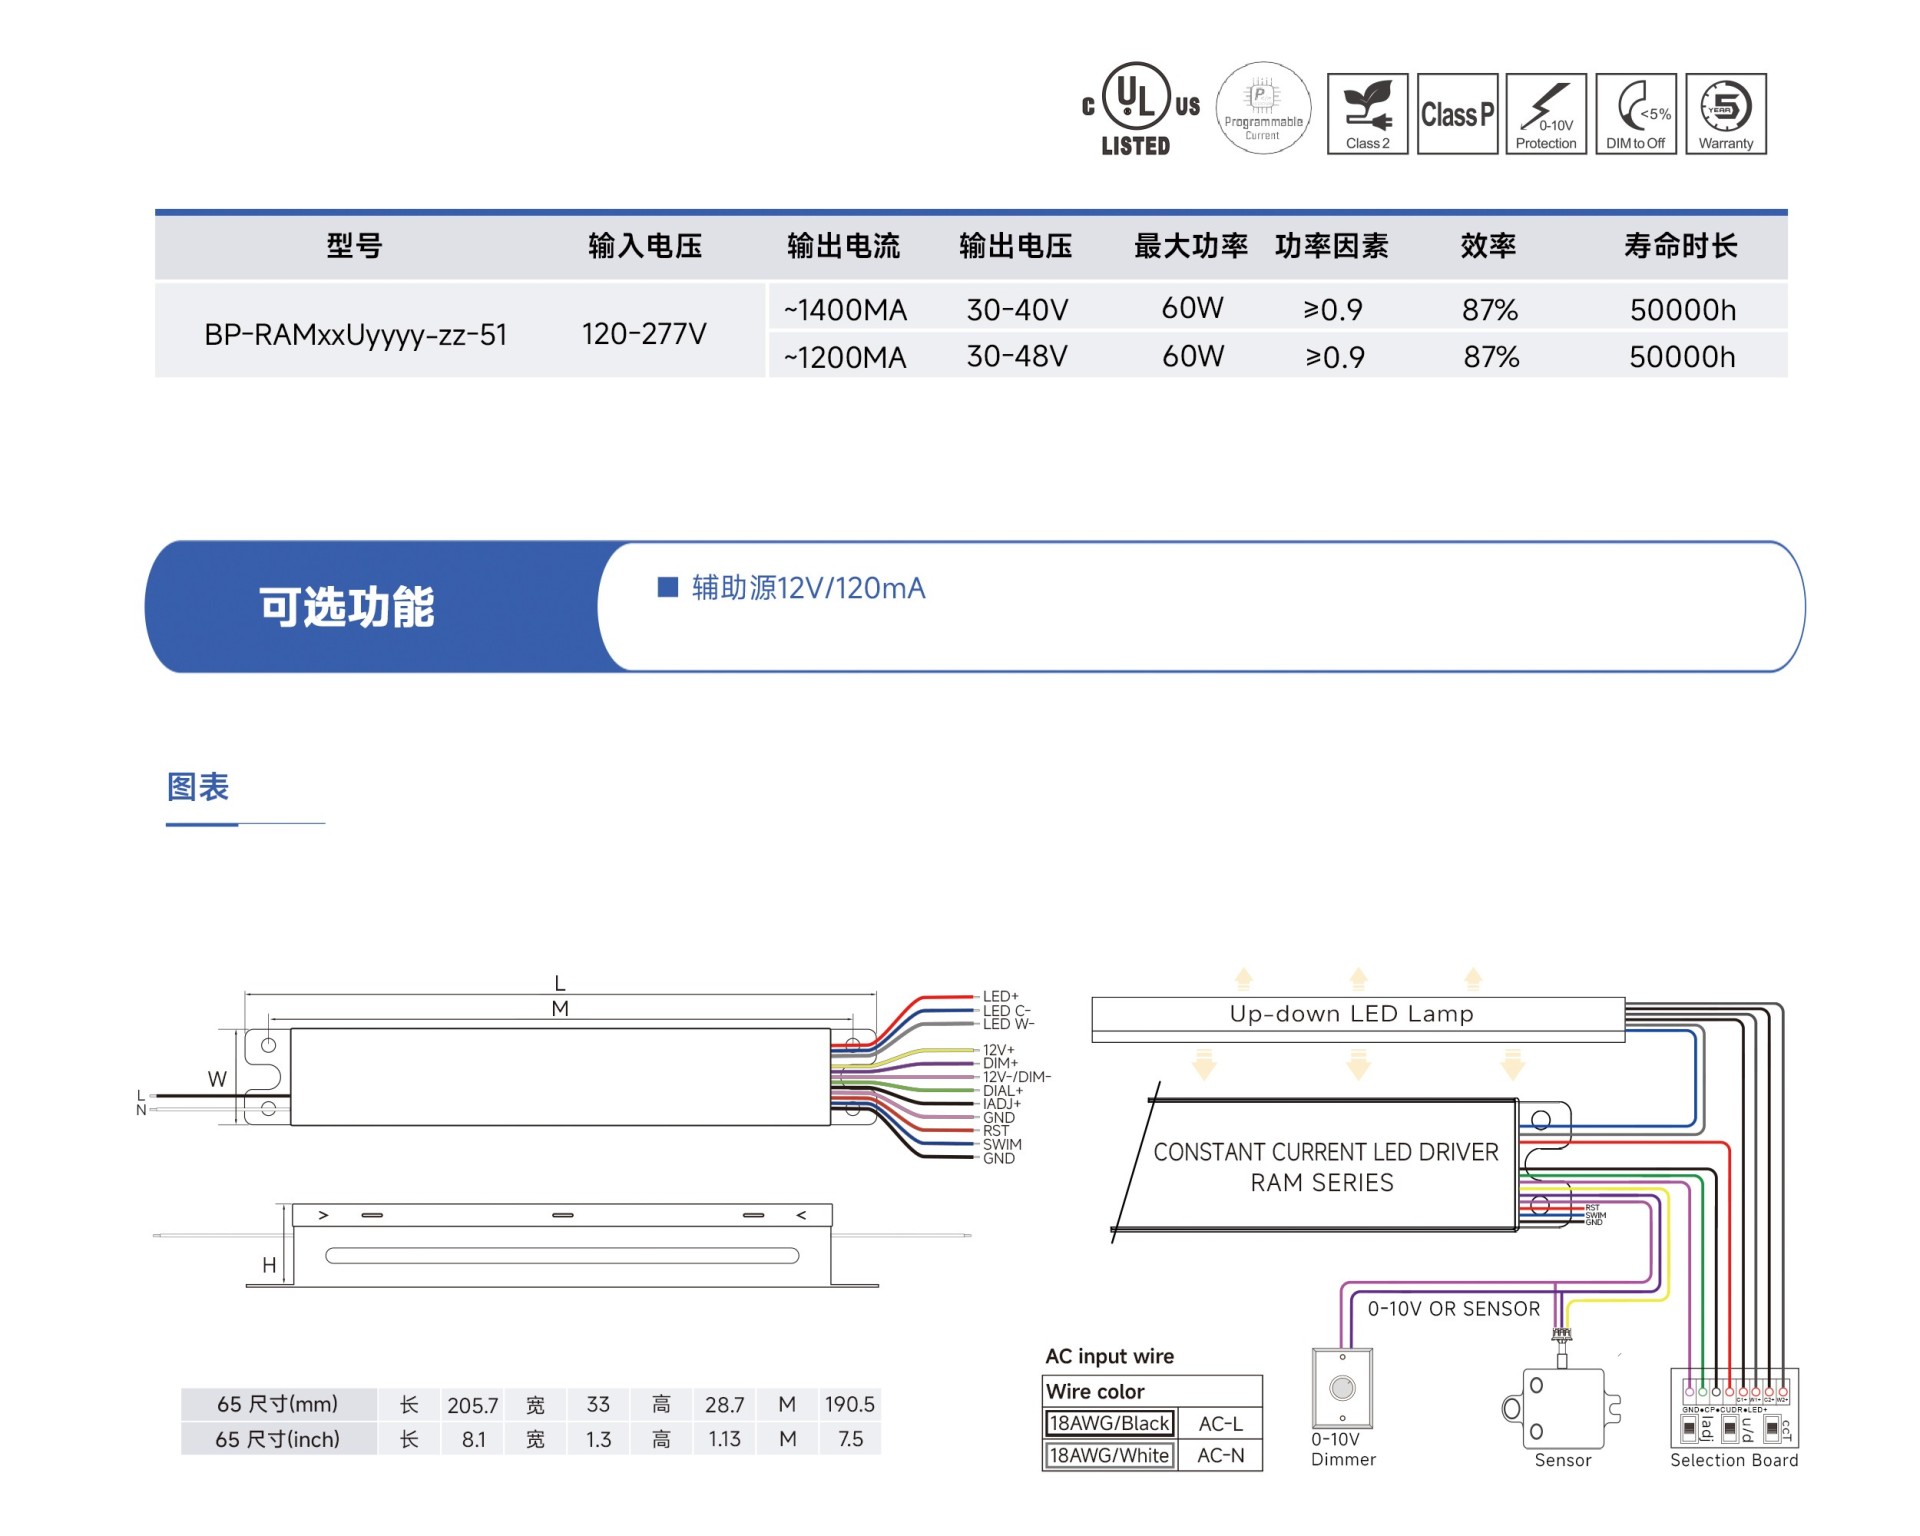Click the 0-10V Protection icon
Image resolution: width=1920 pixels, height=1536 pixels.
pos(1546,113)
